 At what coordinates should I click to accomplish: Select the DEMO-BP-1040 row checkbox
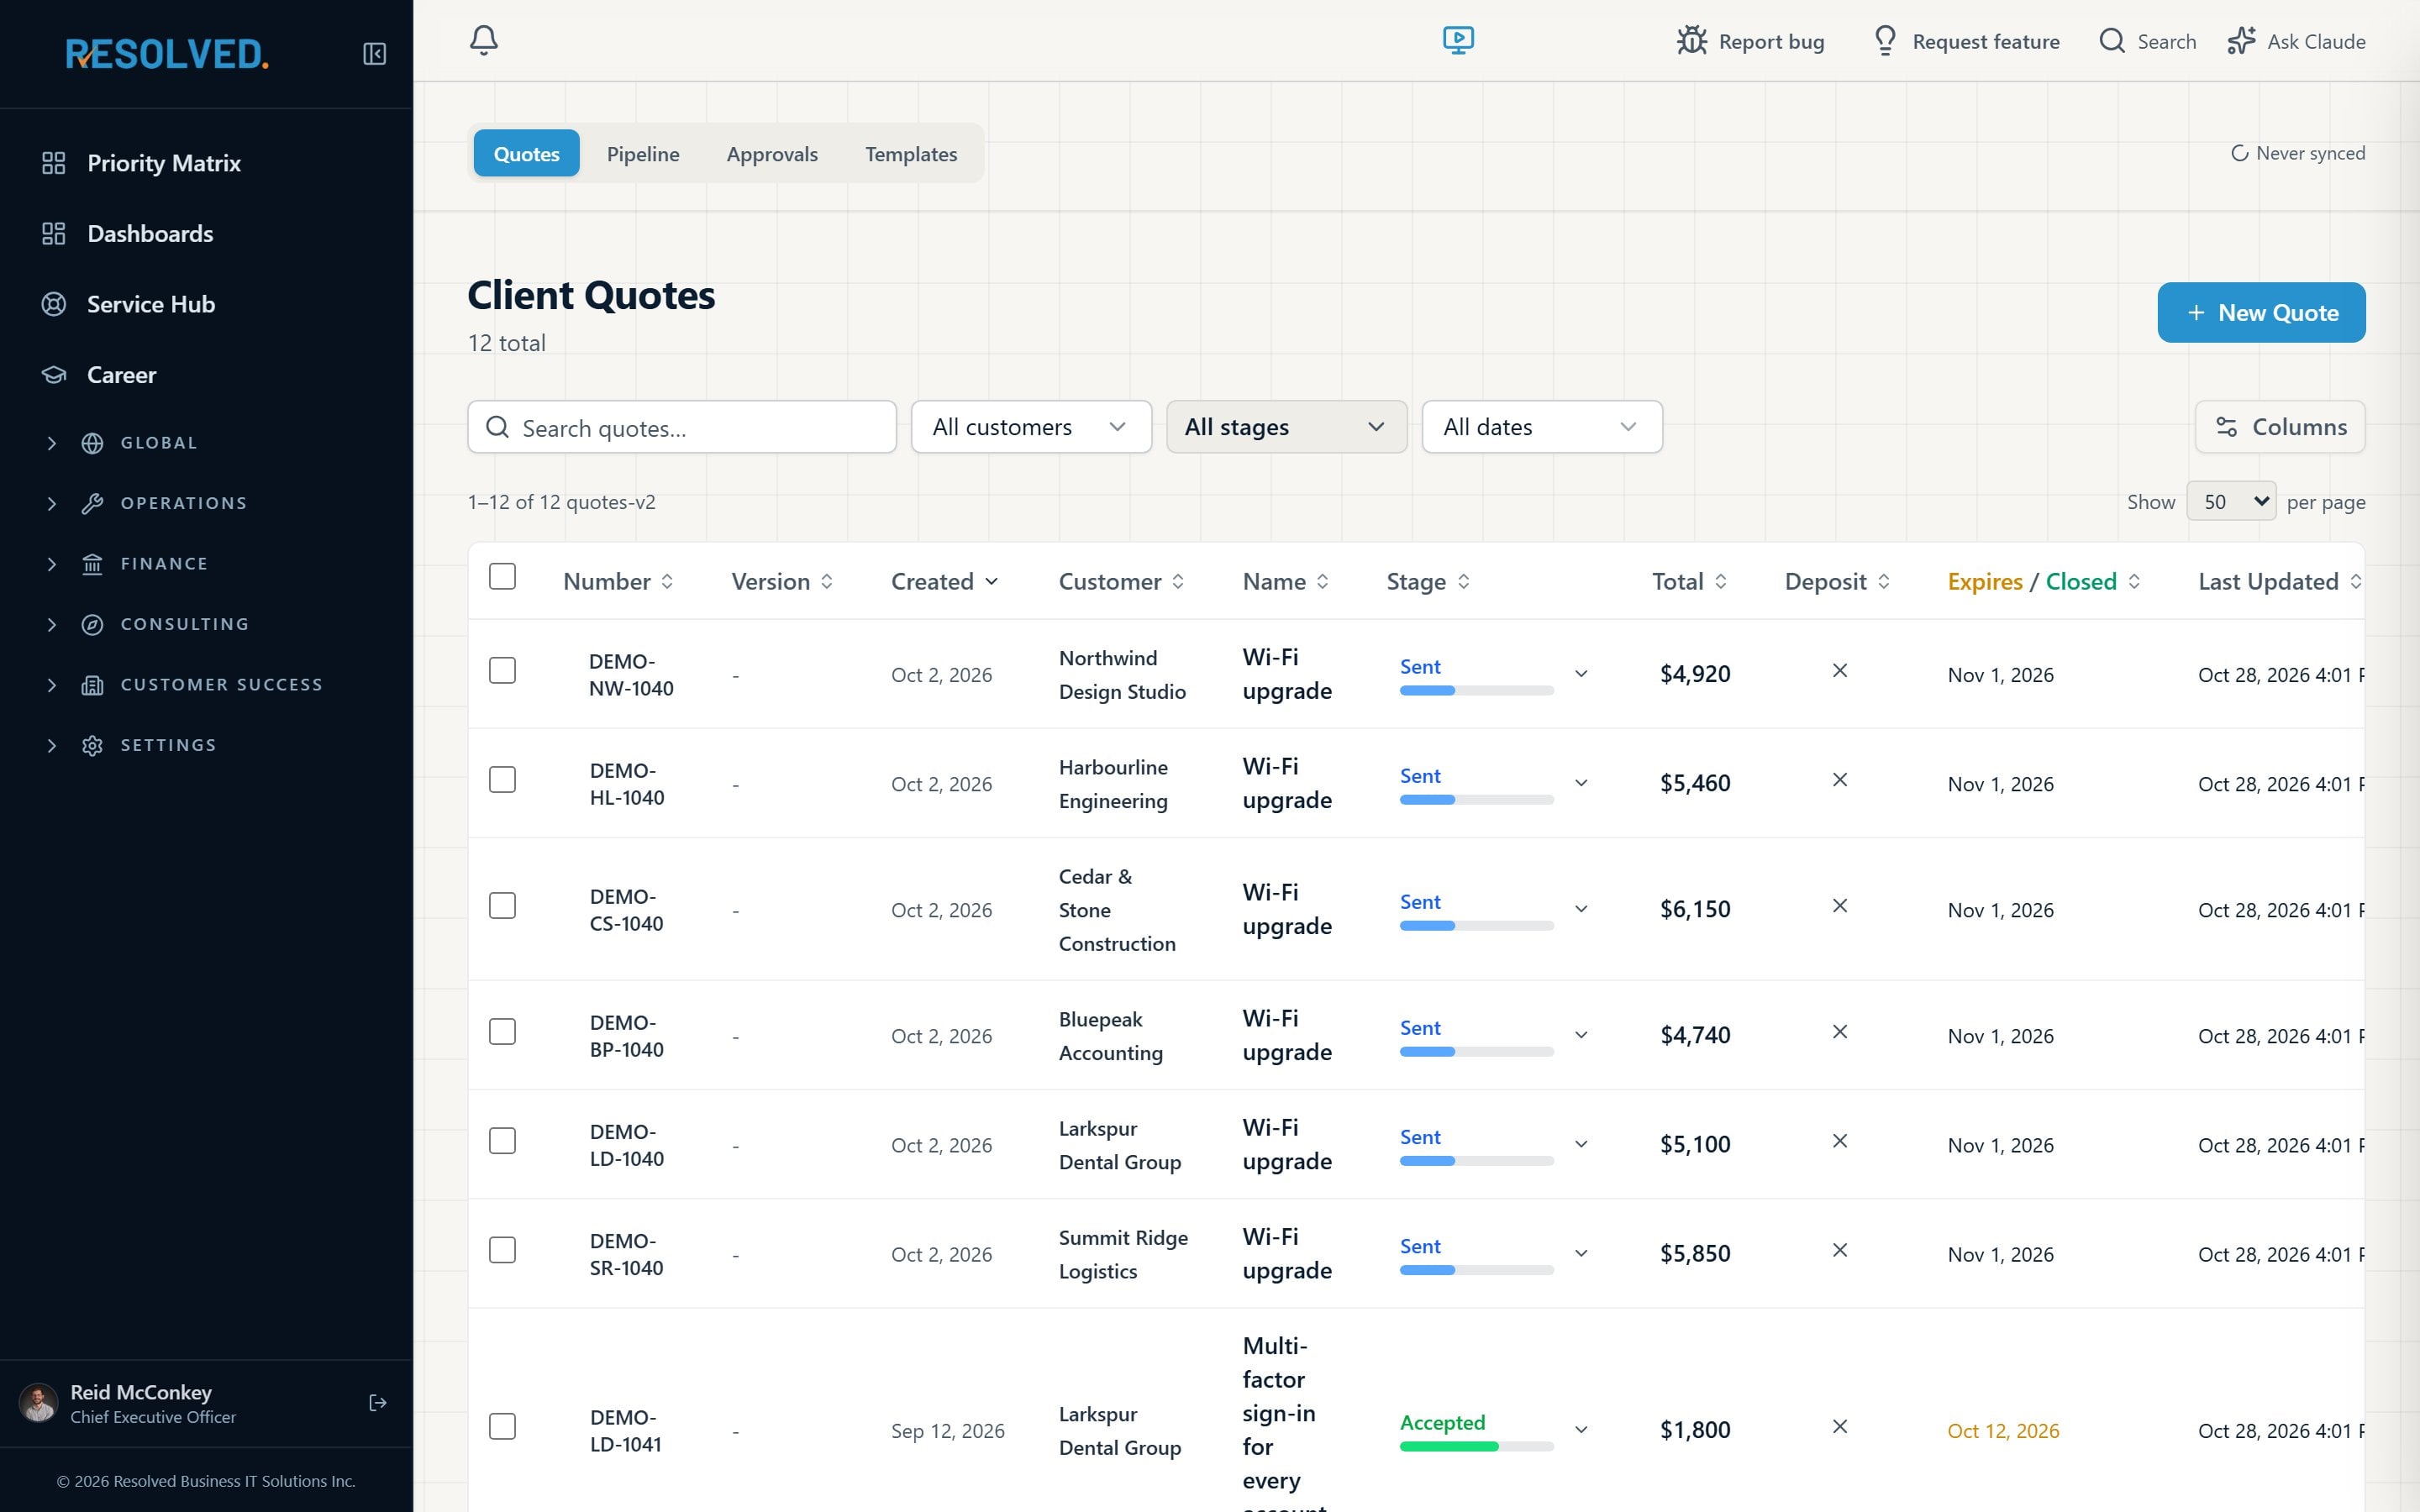coord(502,1032)
